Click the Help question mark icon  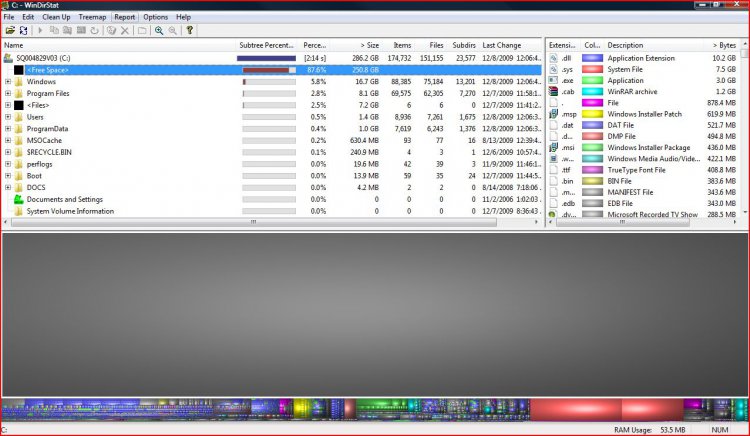coord(189,31)
